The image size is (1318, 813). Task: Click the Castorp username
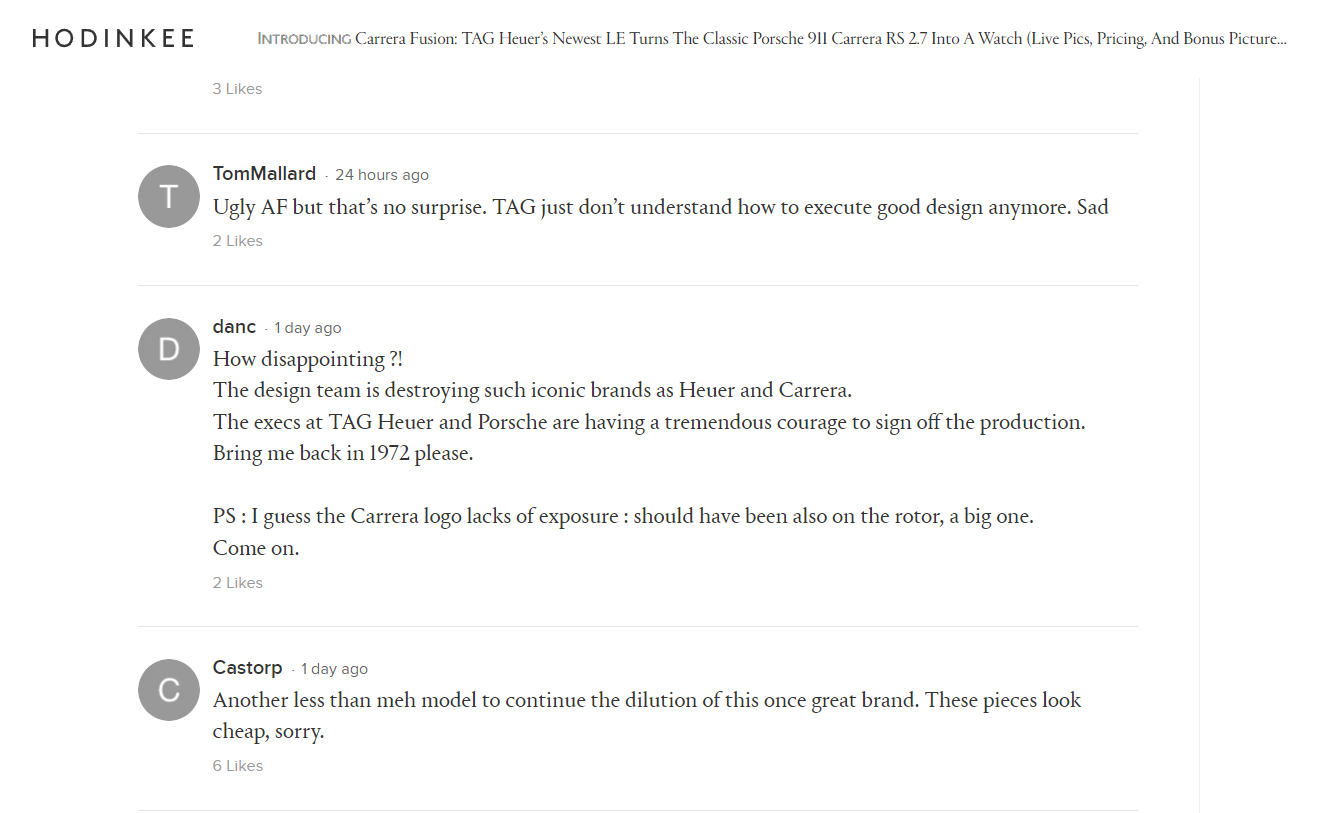click(x=247, y=668)
